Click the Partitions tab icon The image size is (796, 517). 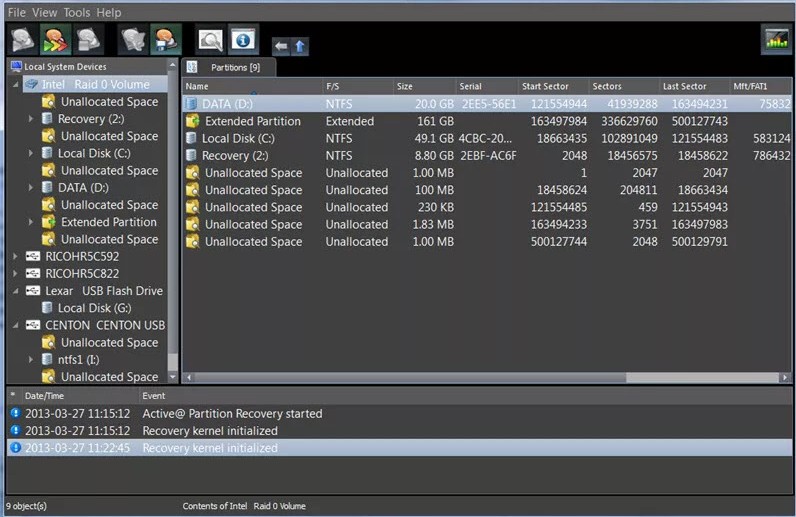coord(192,67)
